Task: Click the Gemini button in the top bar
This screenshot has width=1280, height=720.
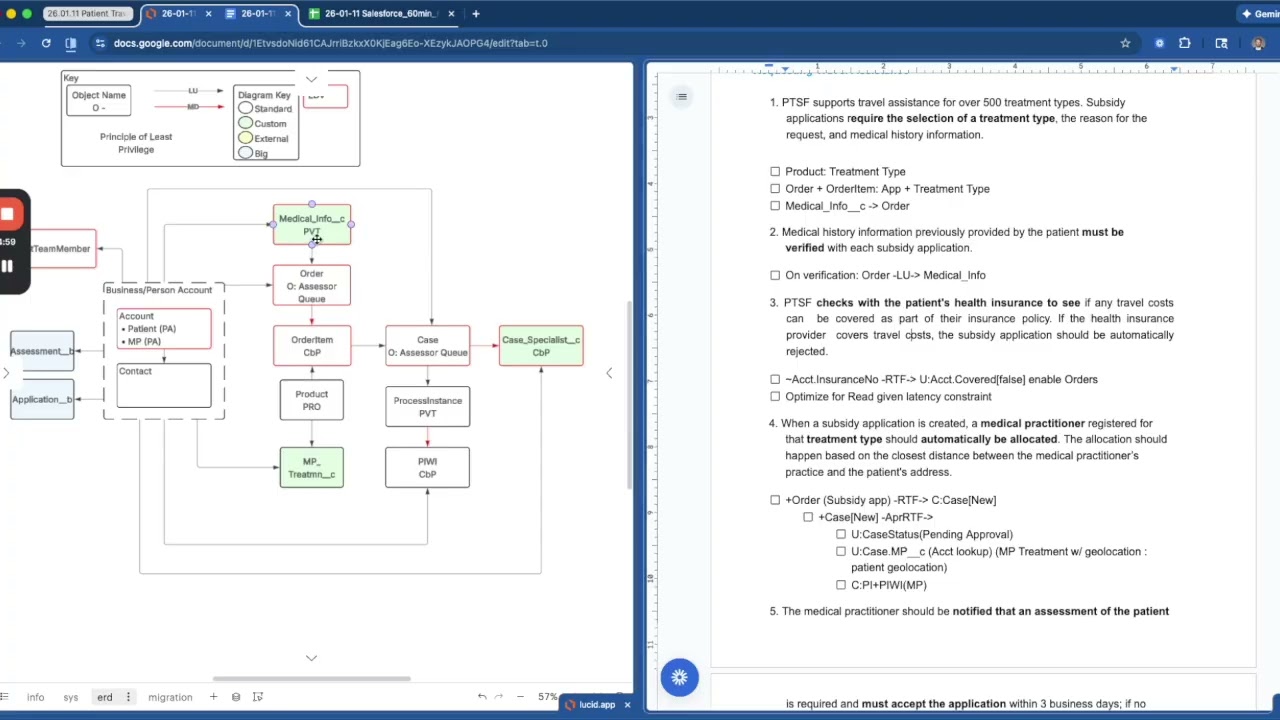Action: [1259, 14]
